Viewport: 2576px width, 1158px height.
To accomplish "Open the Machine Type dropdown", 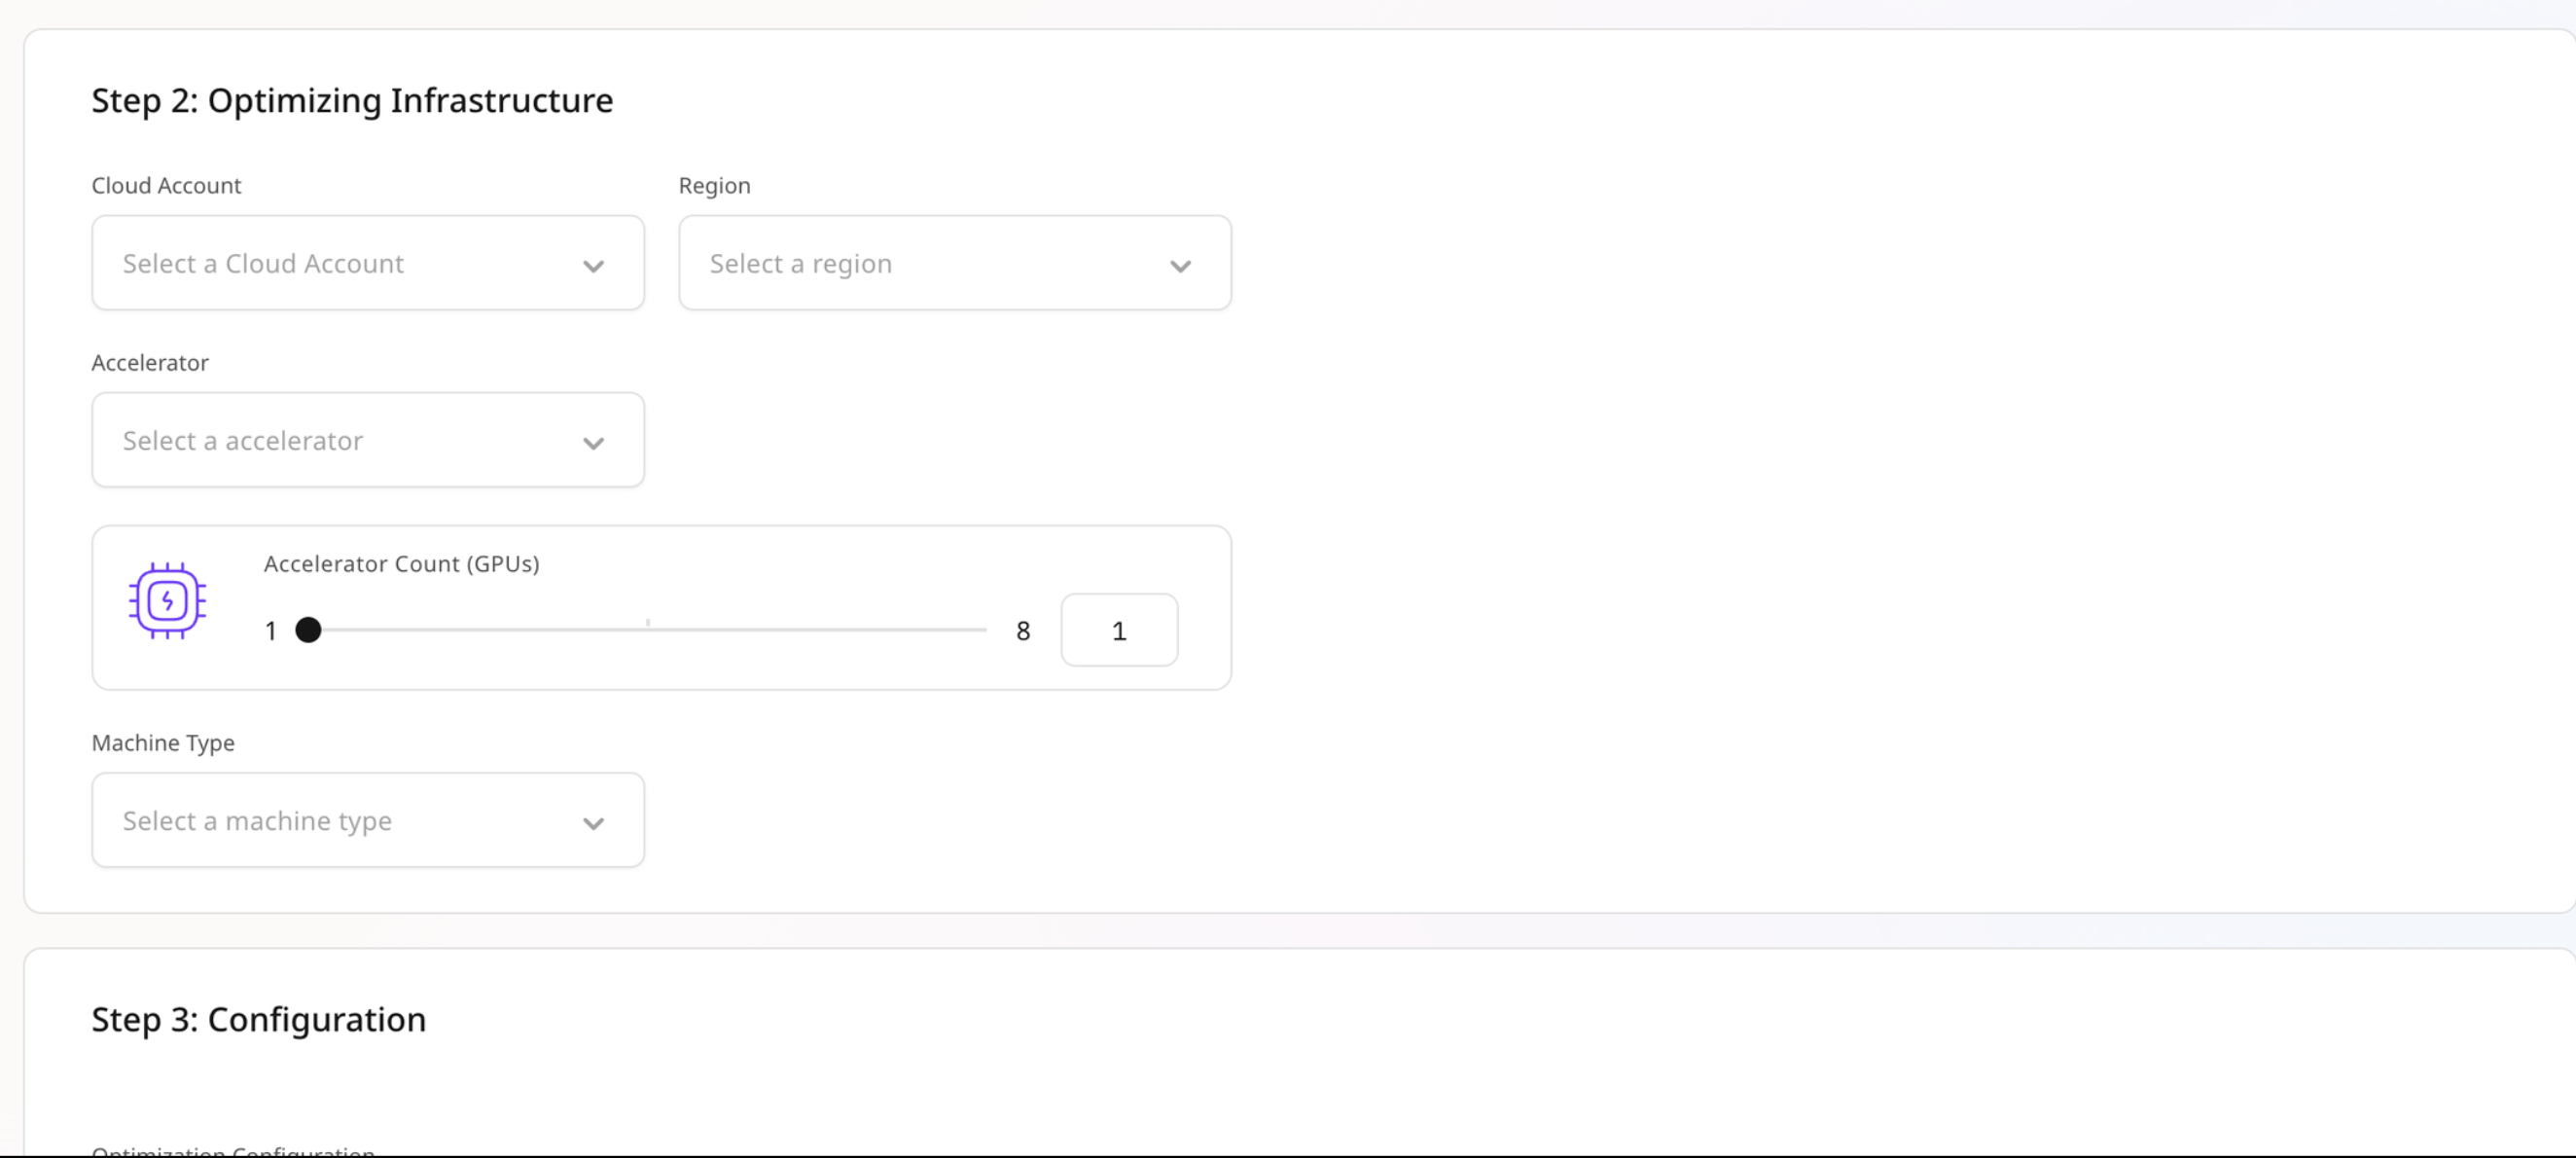I will click(x=367, y=820).
